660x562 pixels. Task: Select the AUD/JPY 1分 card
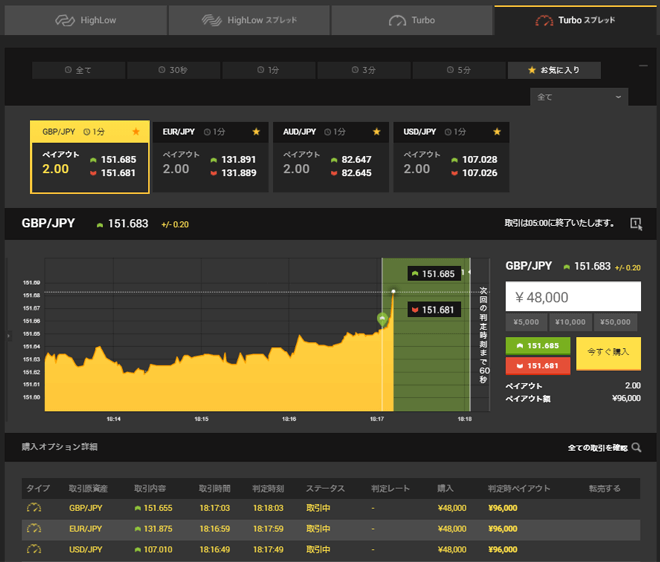(x=331, y=157)
